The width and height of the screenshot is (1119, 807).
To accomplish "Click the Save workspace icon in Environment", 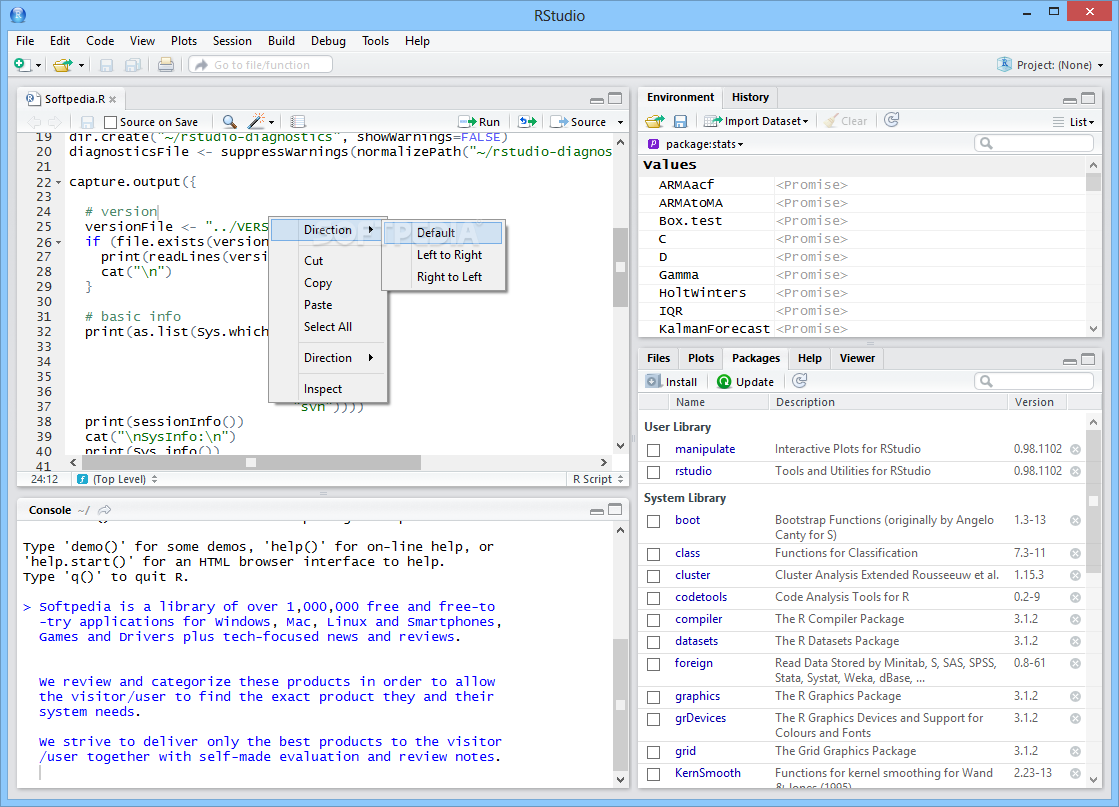I will 680,121.
